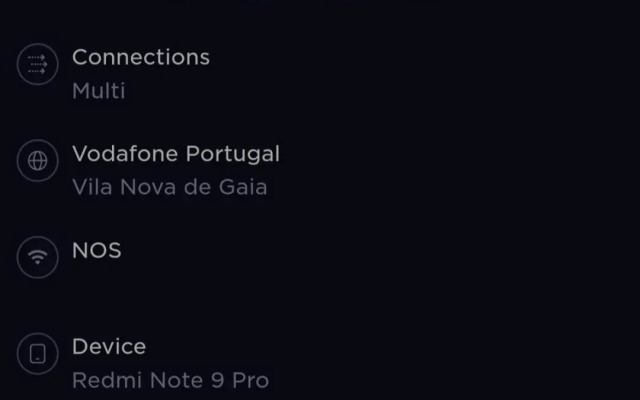The width and height of the screenshot is (640, 400).
Task: Click the word Pro in the device model
Action: pos(250,380)
